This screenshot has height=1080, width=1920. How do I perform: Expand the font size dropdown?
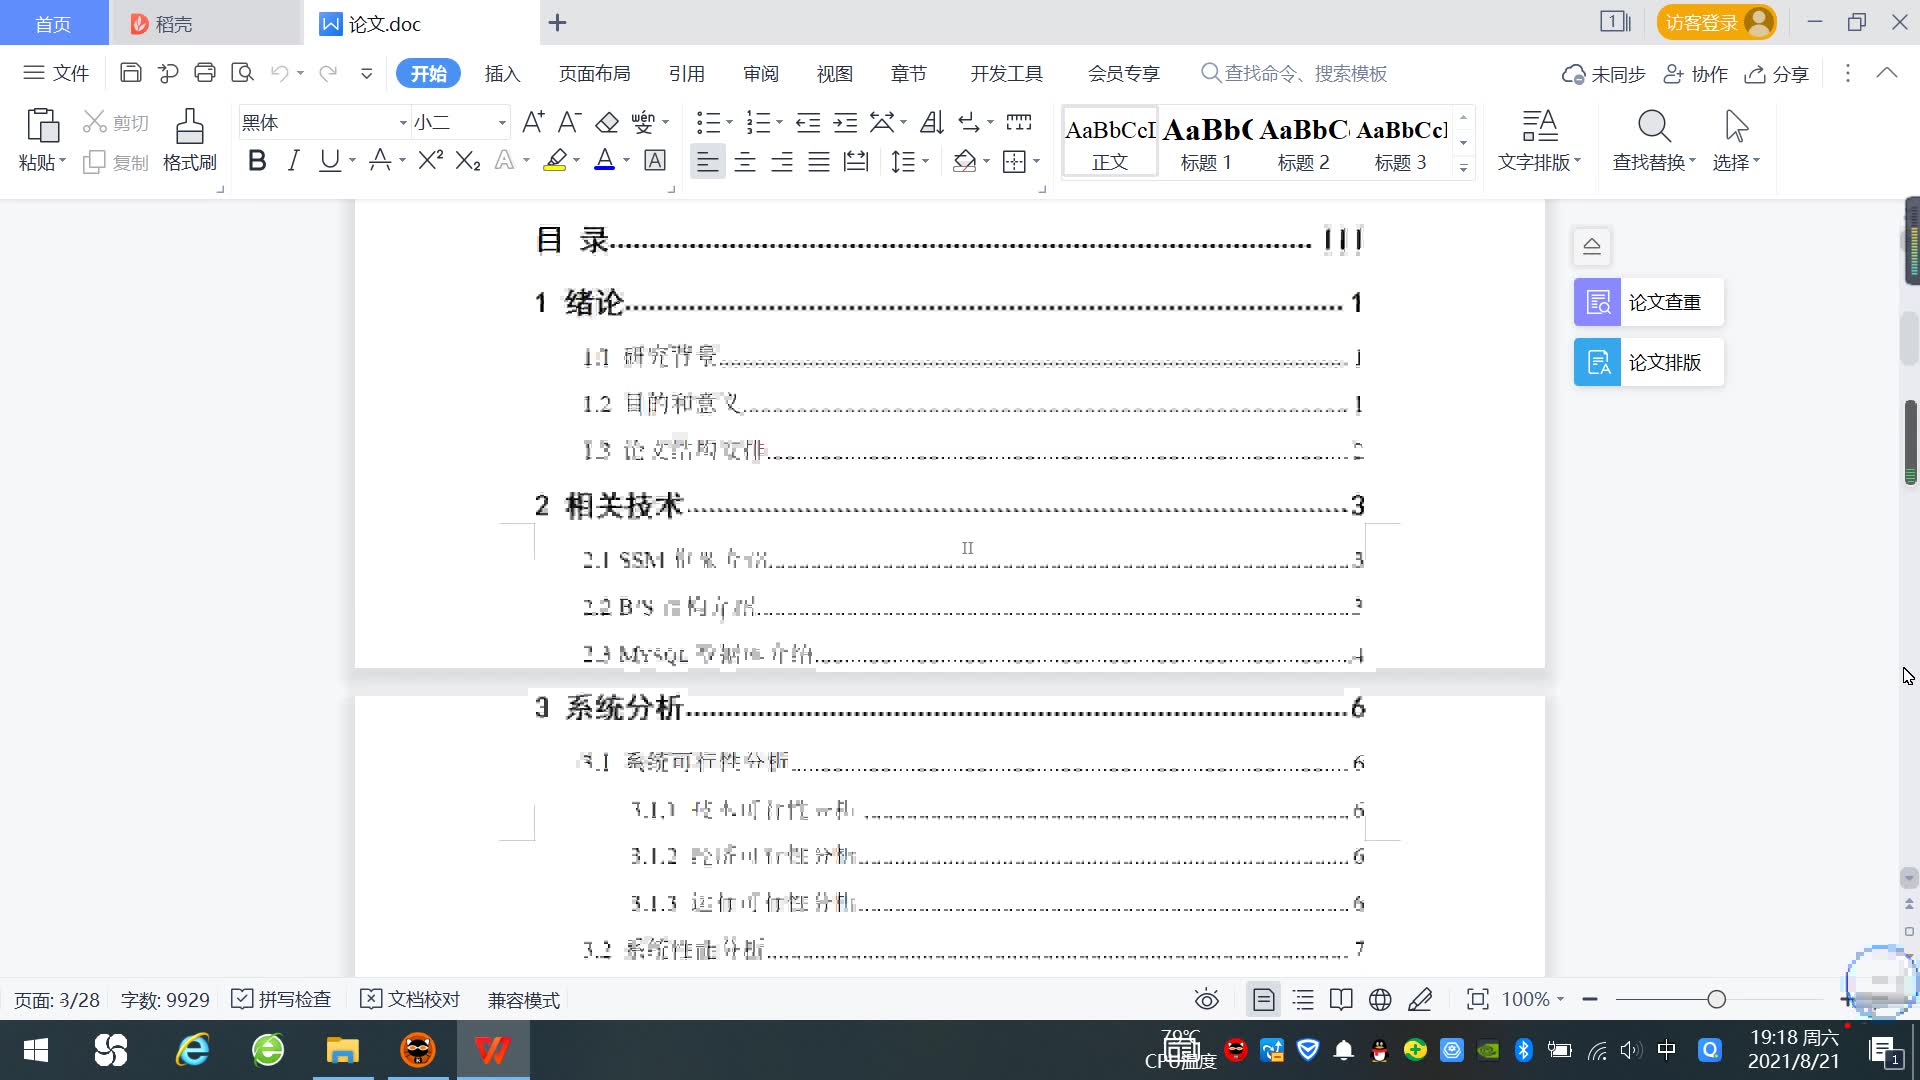pos(502,123)
